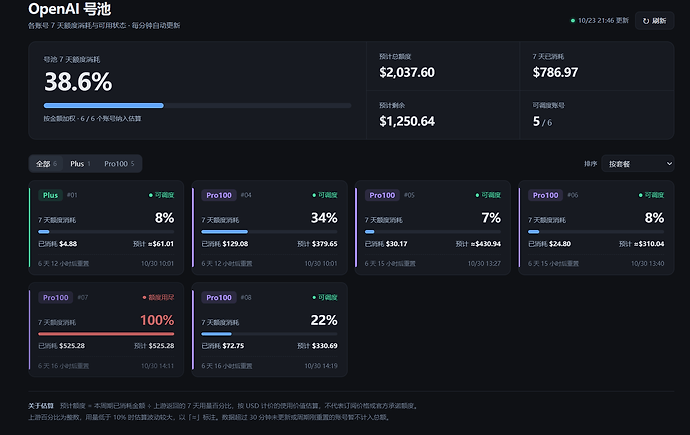Click the 22% percentage on card #08

tap(324, 321)
